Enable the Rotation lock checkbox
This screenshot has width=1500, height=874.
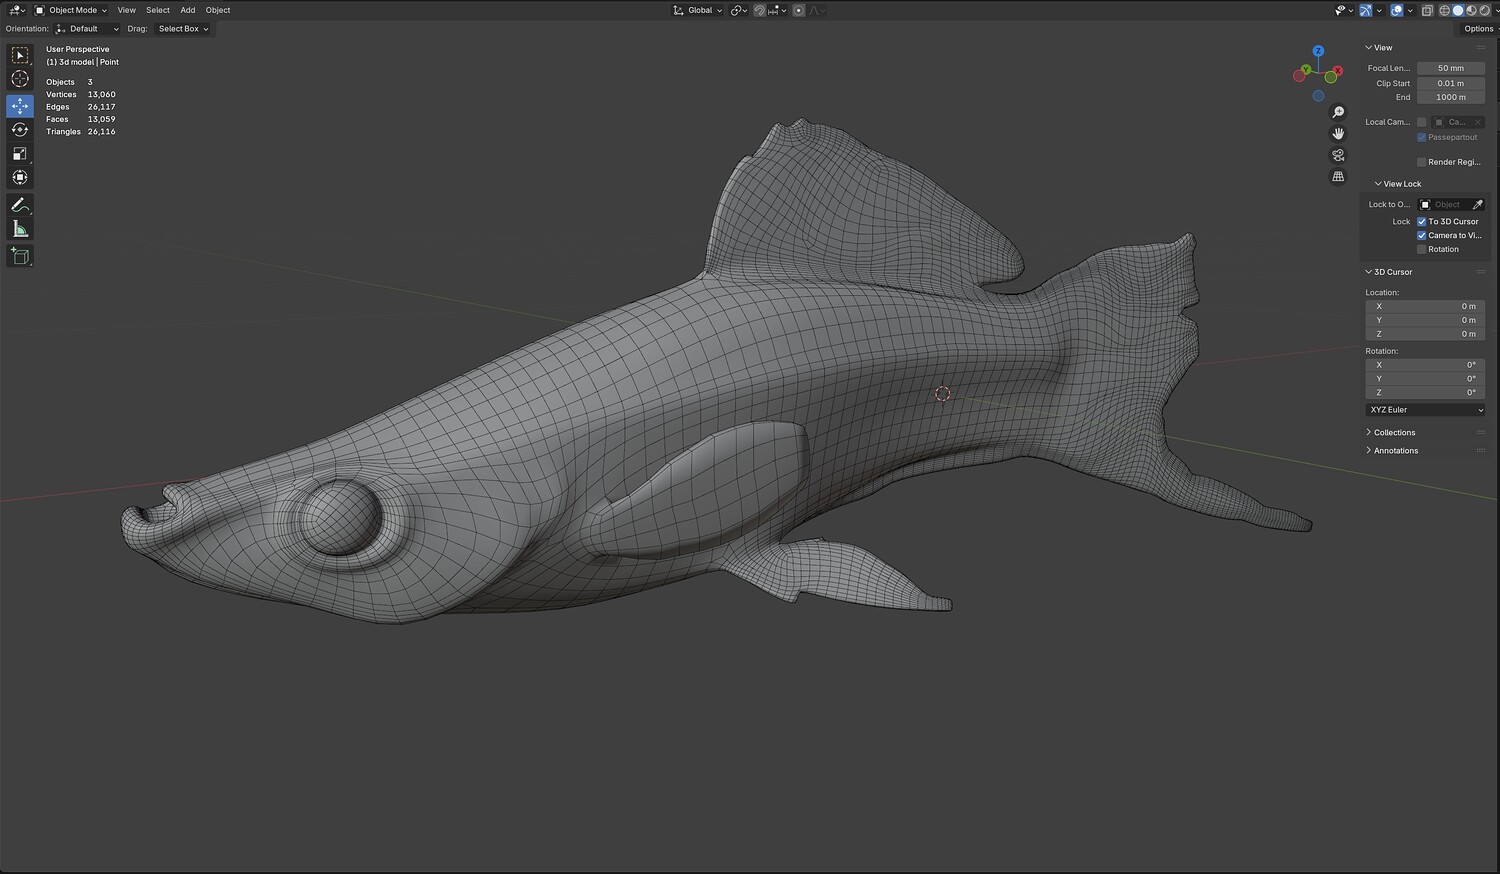1422,249
